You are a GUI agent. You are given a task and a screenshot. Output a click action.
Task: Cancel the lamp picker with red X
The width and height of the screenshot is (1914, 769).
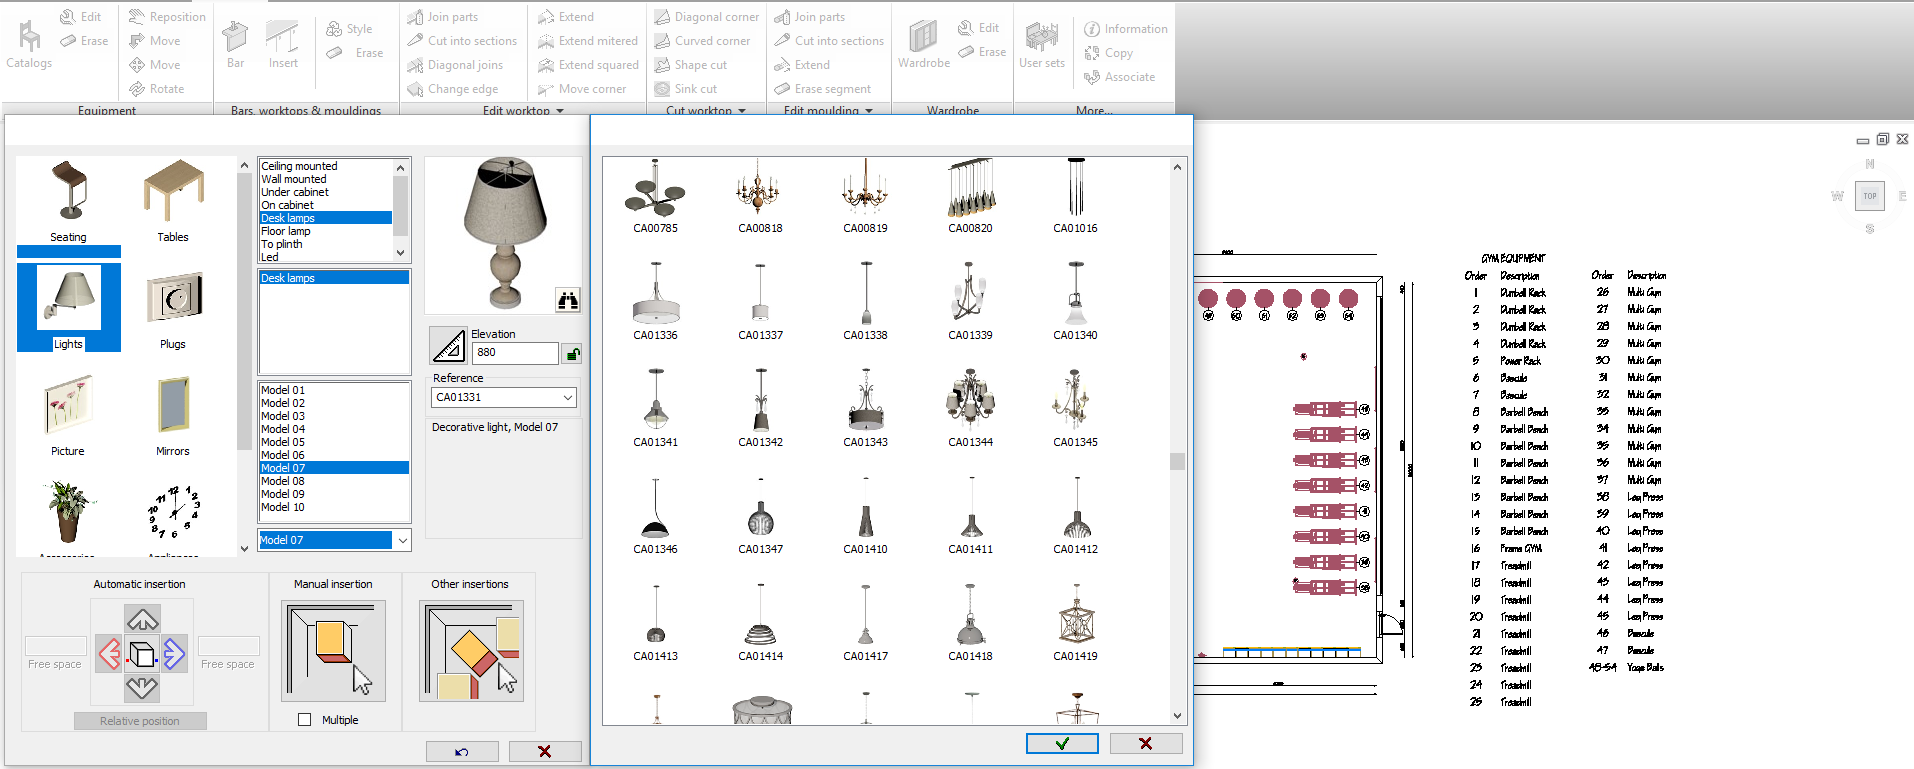click(1146, 744)
